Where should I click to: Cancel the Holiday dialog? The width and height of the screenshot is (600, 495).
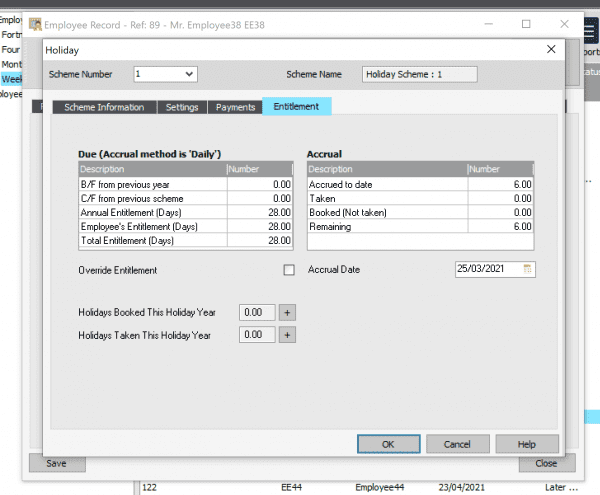pyautogui.click(x=458, y=444)
